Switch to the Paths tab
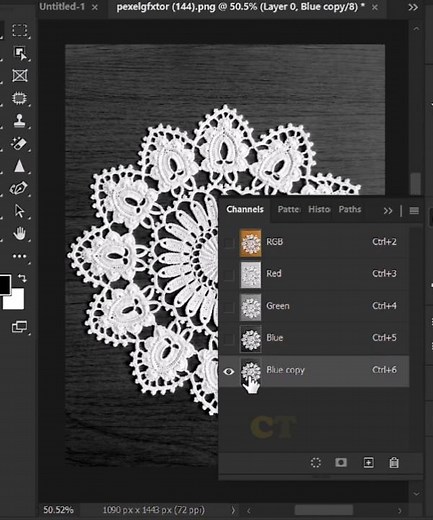Image resolution: width=433 pixels, height=520 pixels. (x=350, y=209)
